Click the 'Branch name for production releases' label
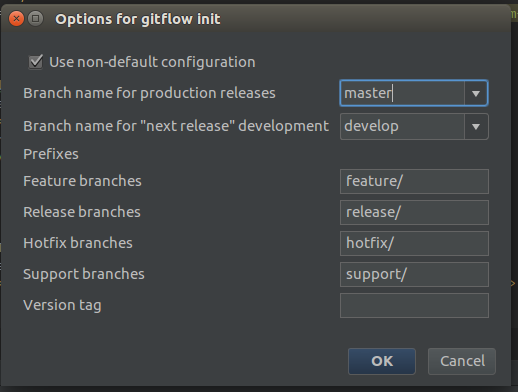518x392 pixels. pos(149,93)
